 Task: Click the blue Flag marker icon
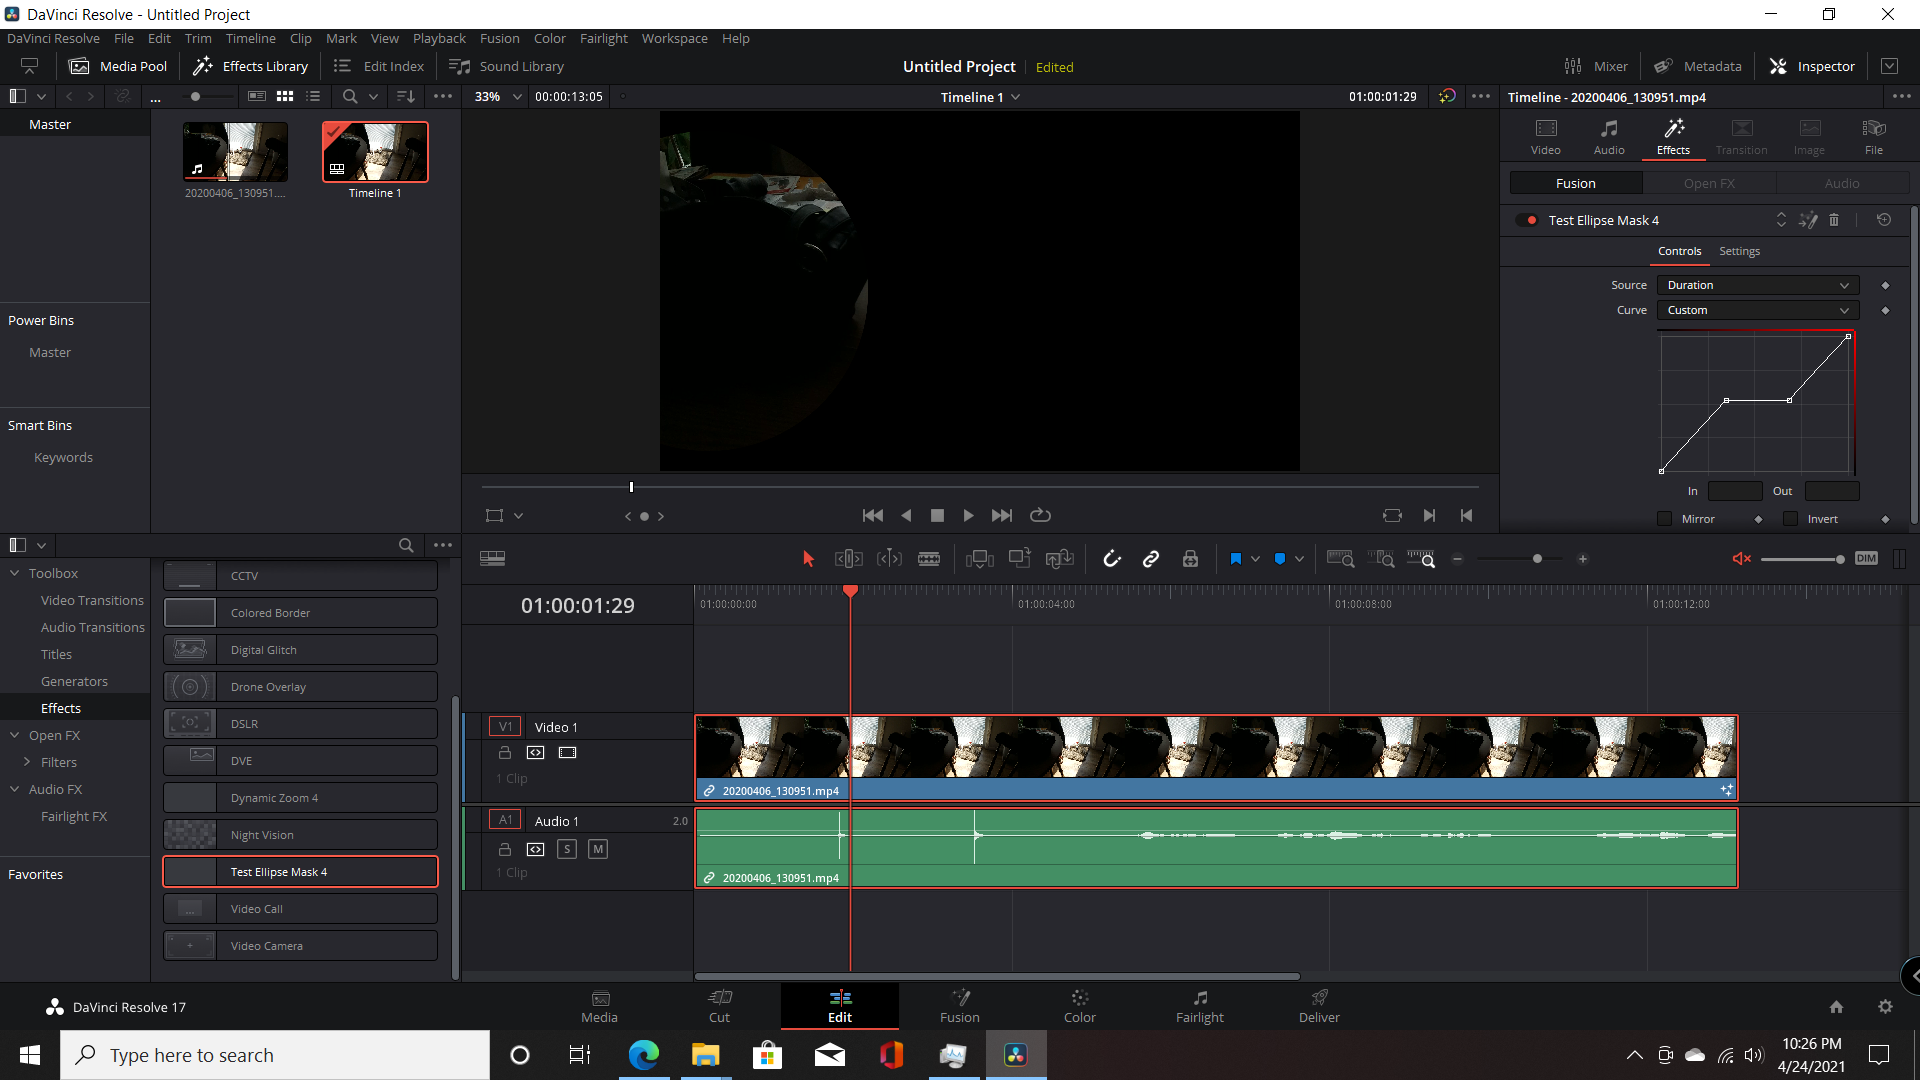pyautogui.click(x=1236, y=559)
